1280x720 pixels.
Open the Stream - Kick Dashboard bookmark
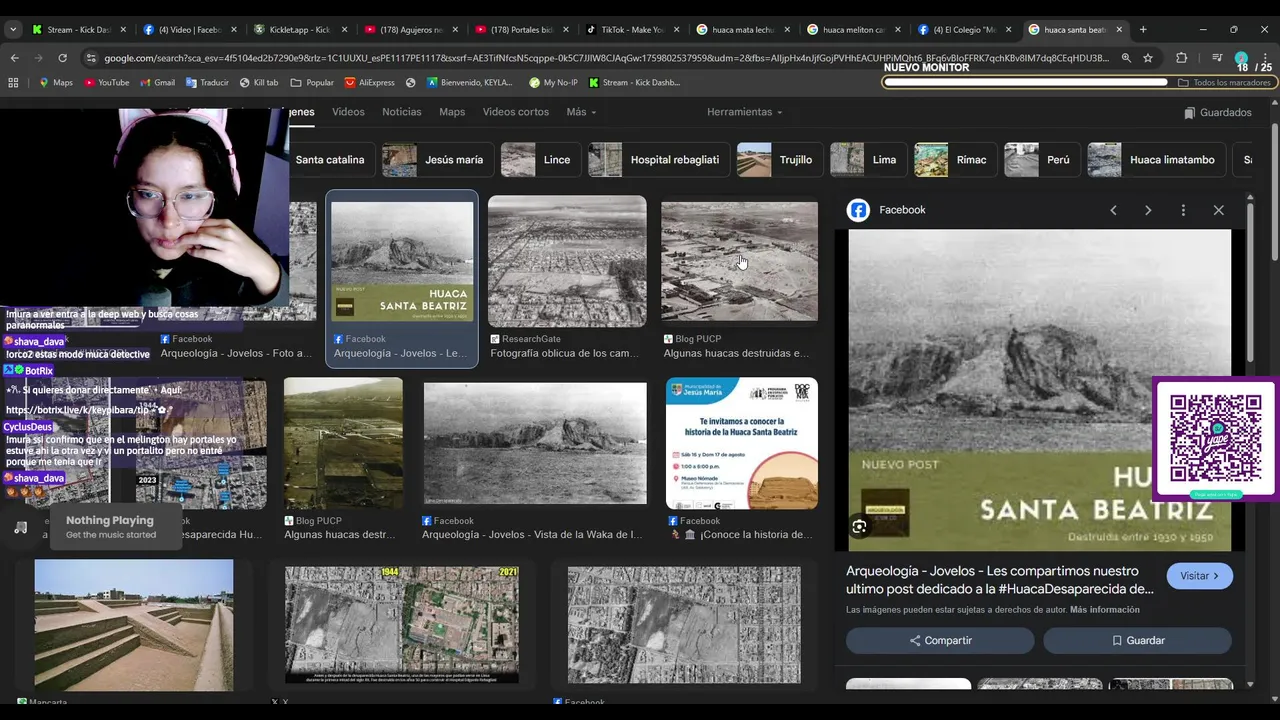pos(634,83)
